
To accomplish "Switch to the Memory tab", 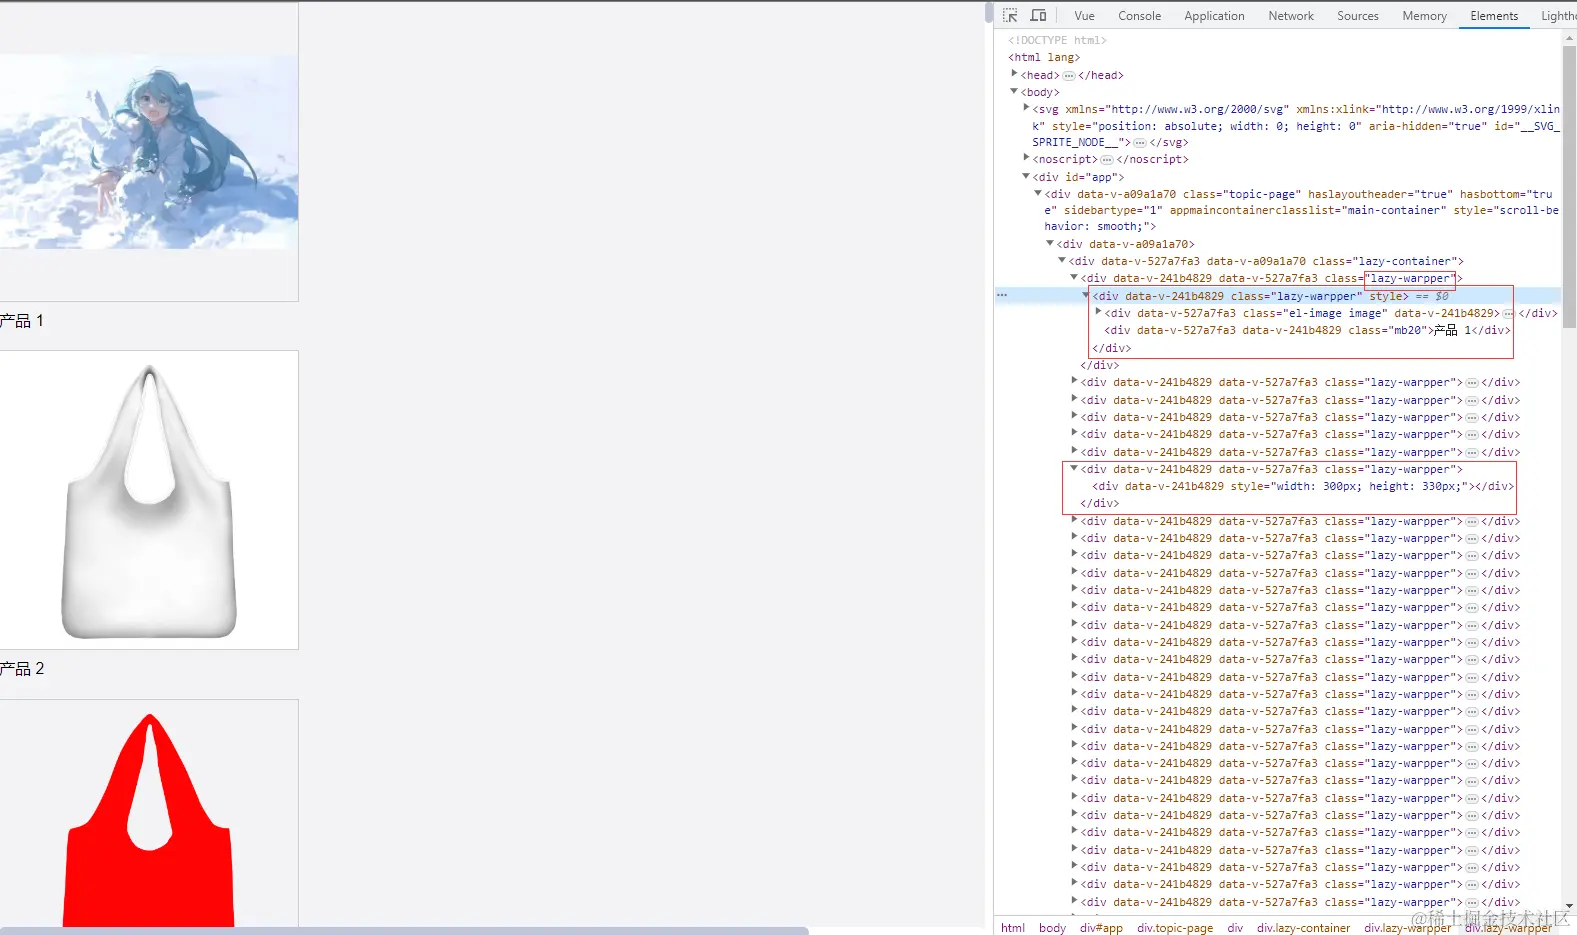I will point(1424,15).
